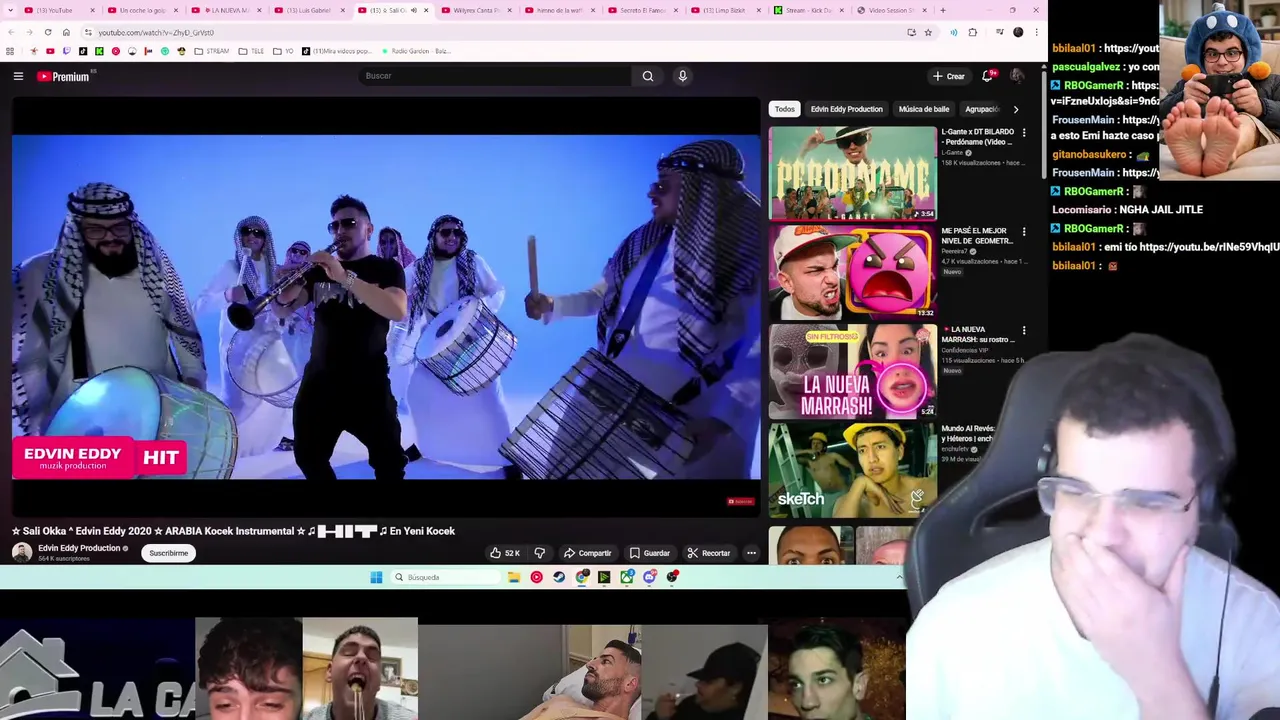Reload the page with refresh icon
The width and height of the screenshot is (1280, 720).
coord(48,32)
